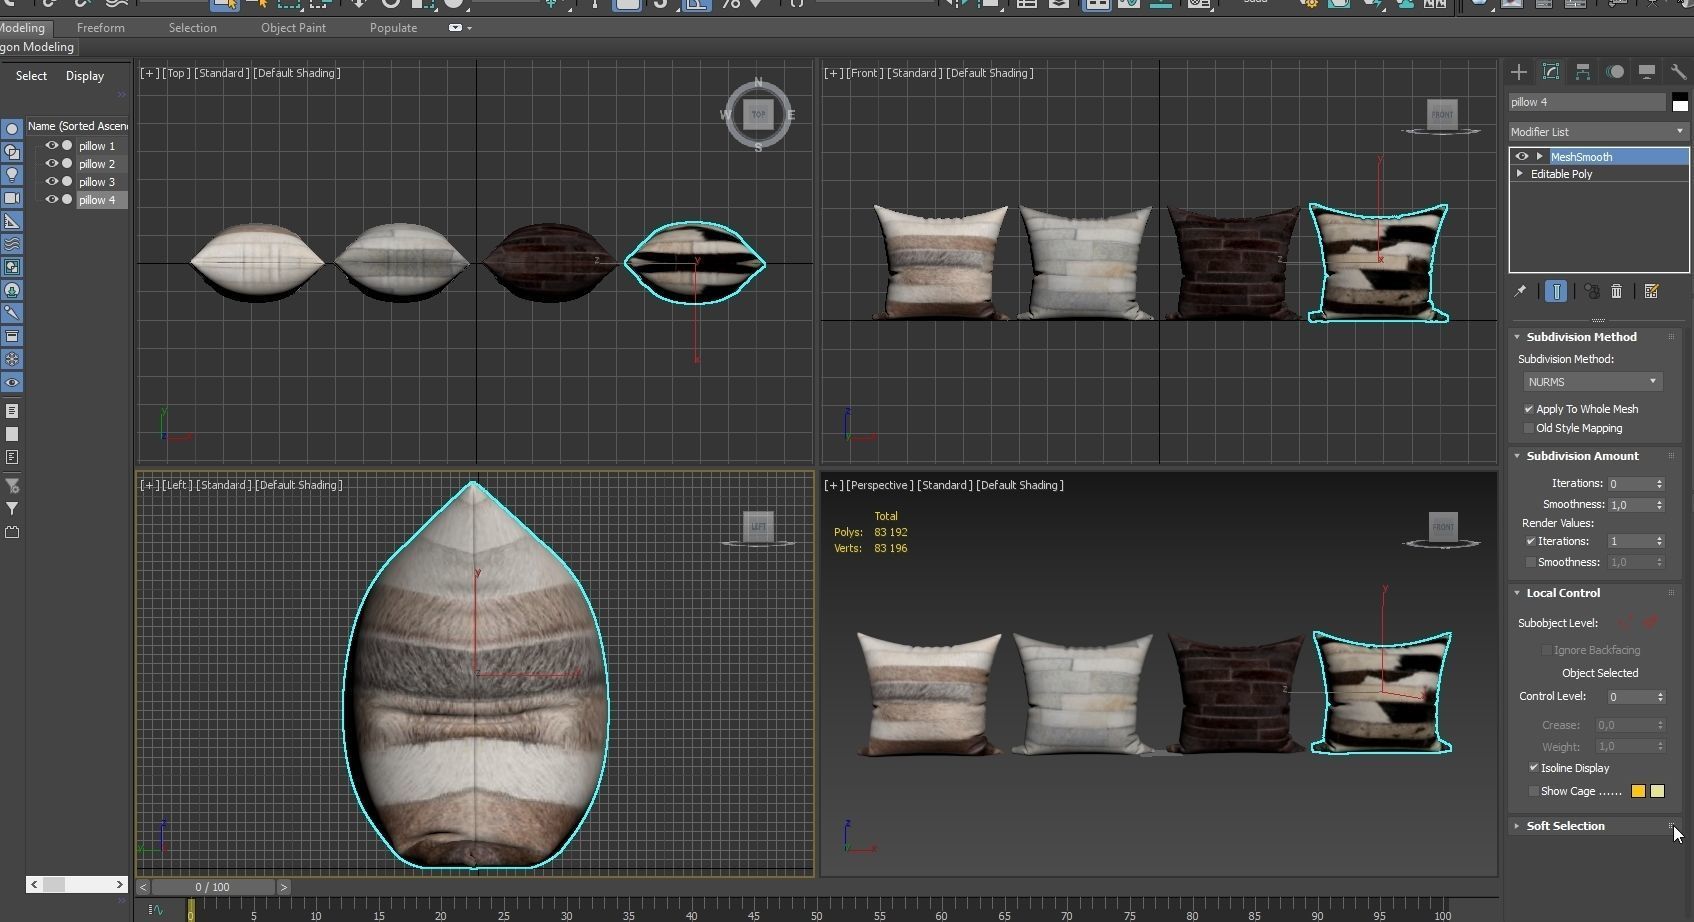Enable Show Cage checkbox
The width and height of the screenshot is (1694, 922).
pos(1534,791)
